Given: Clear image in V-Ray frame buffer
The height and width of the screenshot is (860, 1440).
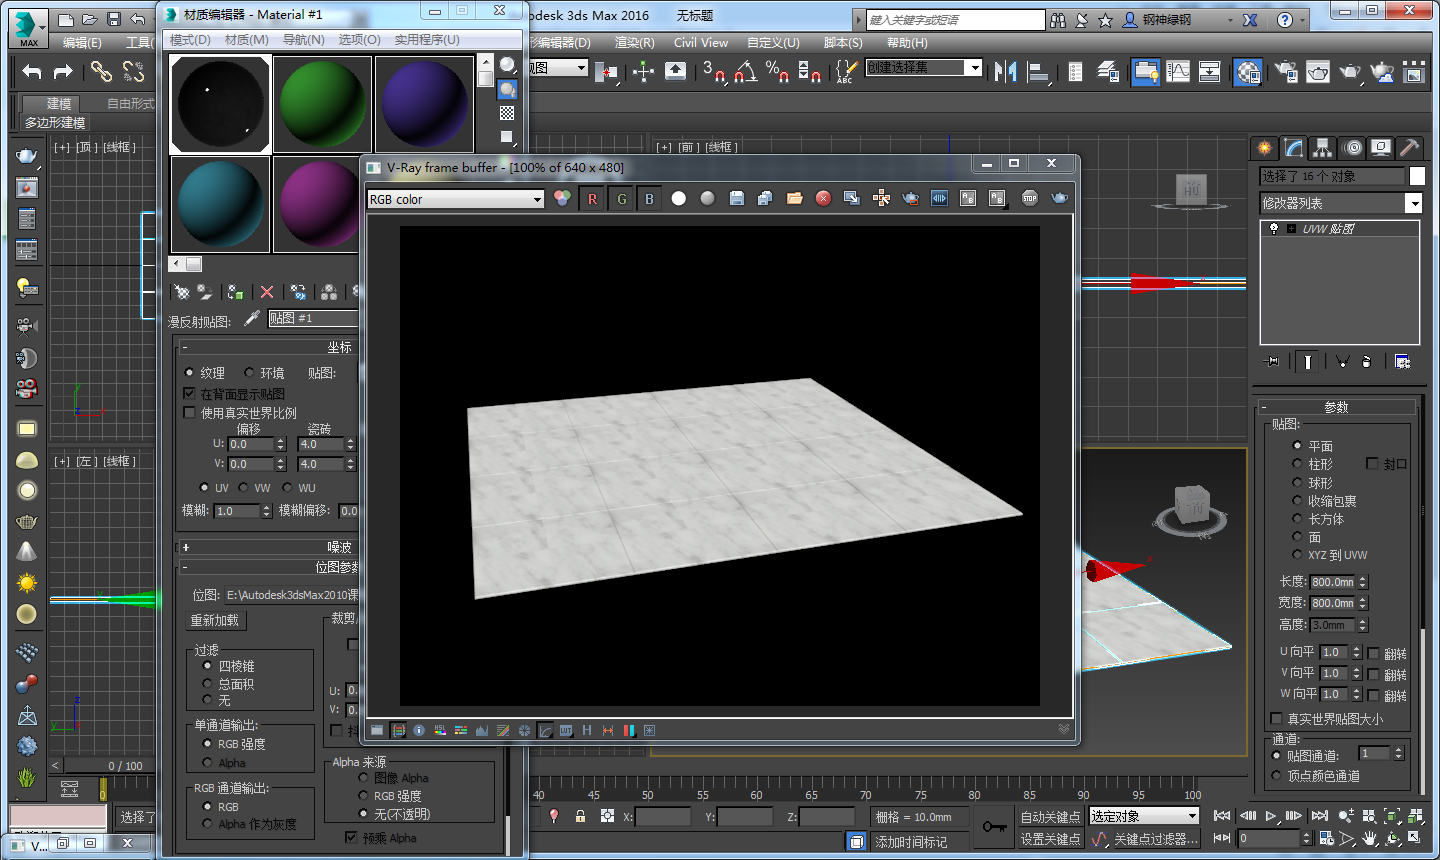Looking at the screenshot, I should coord(823,198).
